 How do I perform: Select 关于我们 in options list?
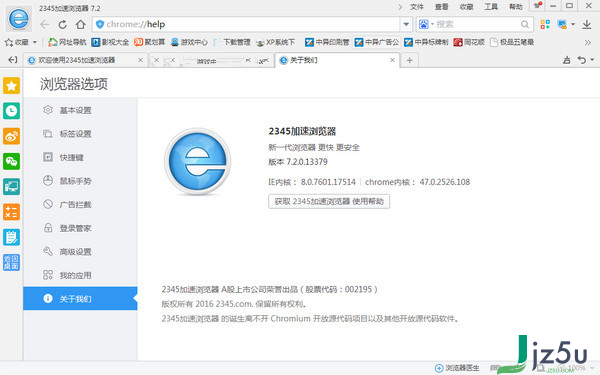click(80, 298)
